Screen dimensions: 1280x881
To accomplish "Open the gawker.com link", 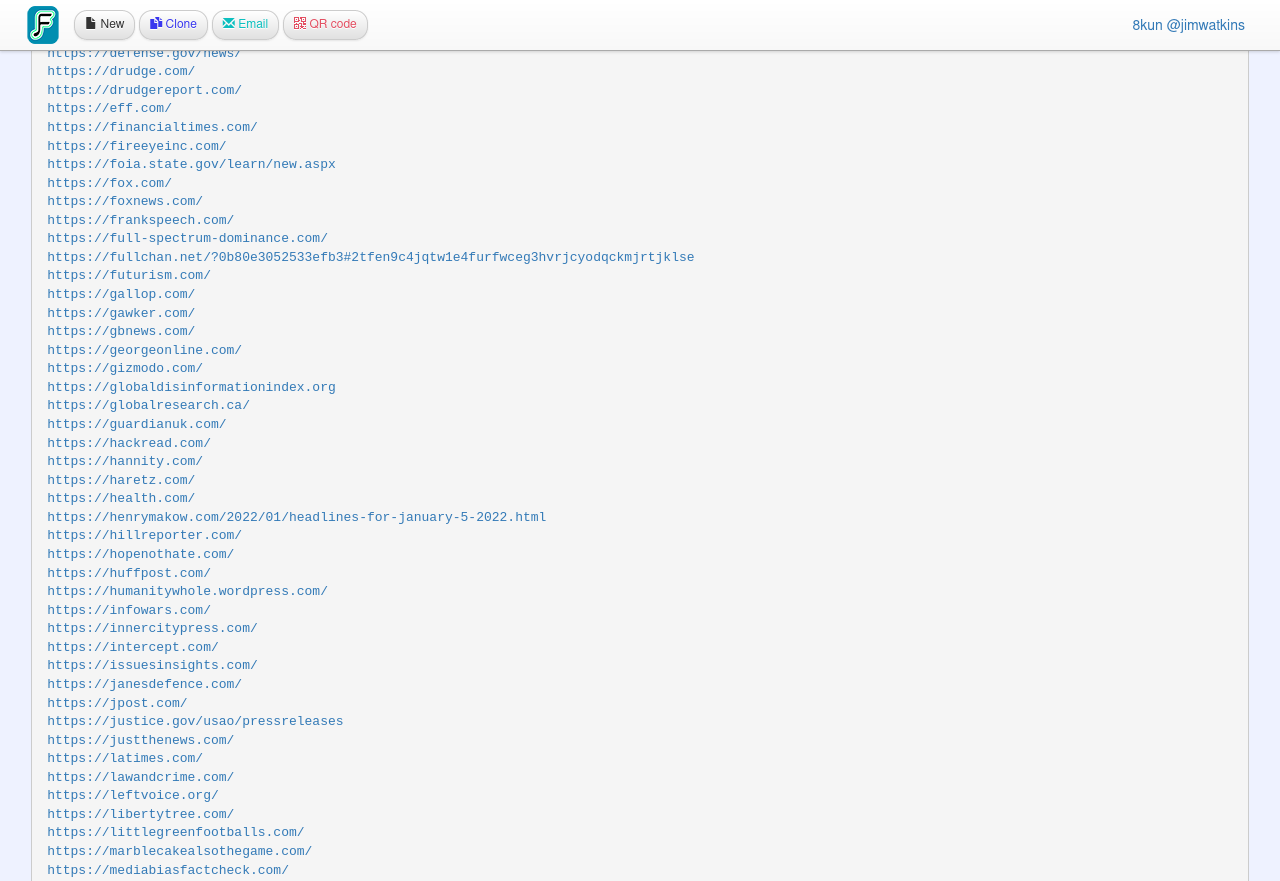I will click(x=121, y=314).
